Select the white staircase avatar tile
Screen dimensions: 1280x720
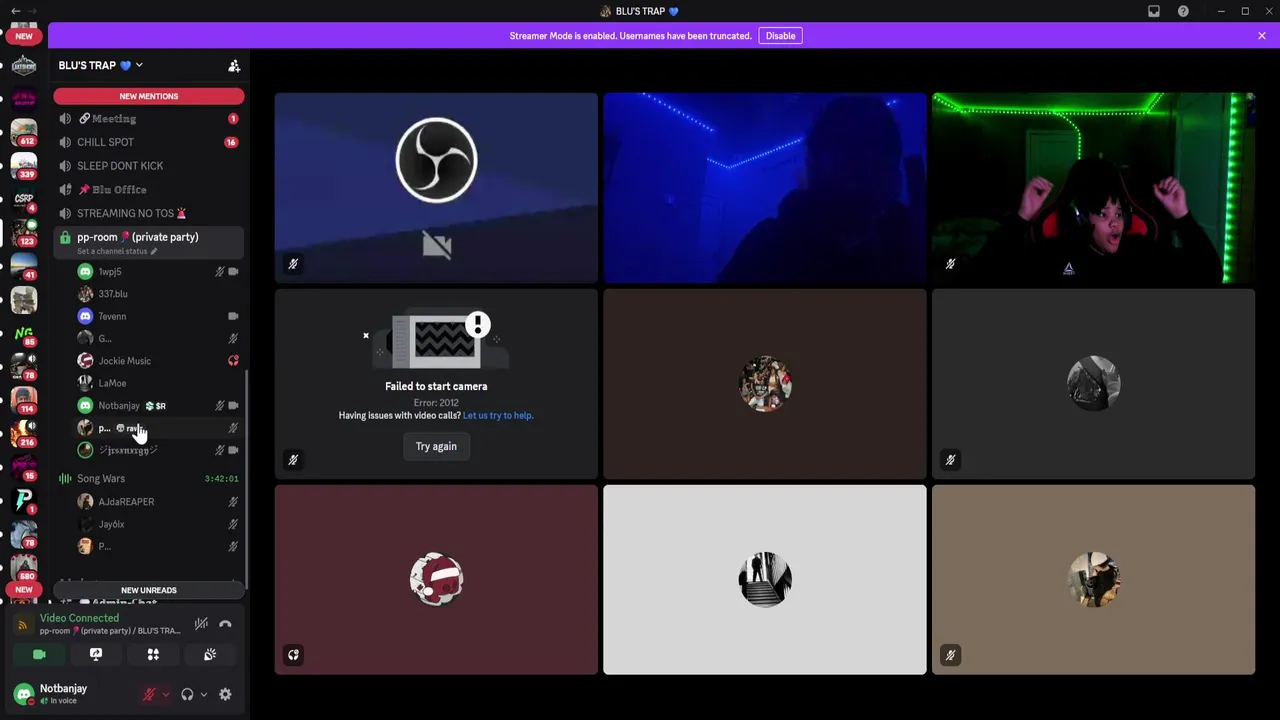click(765, 580)
